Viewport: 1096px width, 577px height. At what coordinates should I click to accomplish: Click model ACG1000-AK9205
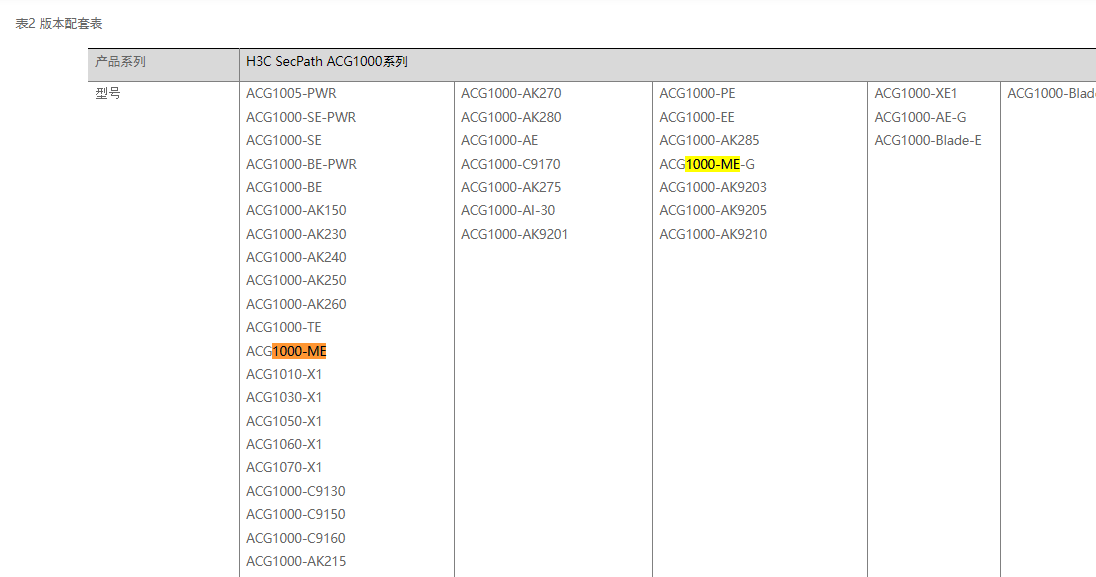pyautogui.click(x=713, y=211)
